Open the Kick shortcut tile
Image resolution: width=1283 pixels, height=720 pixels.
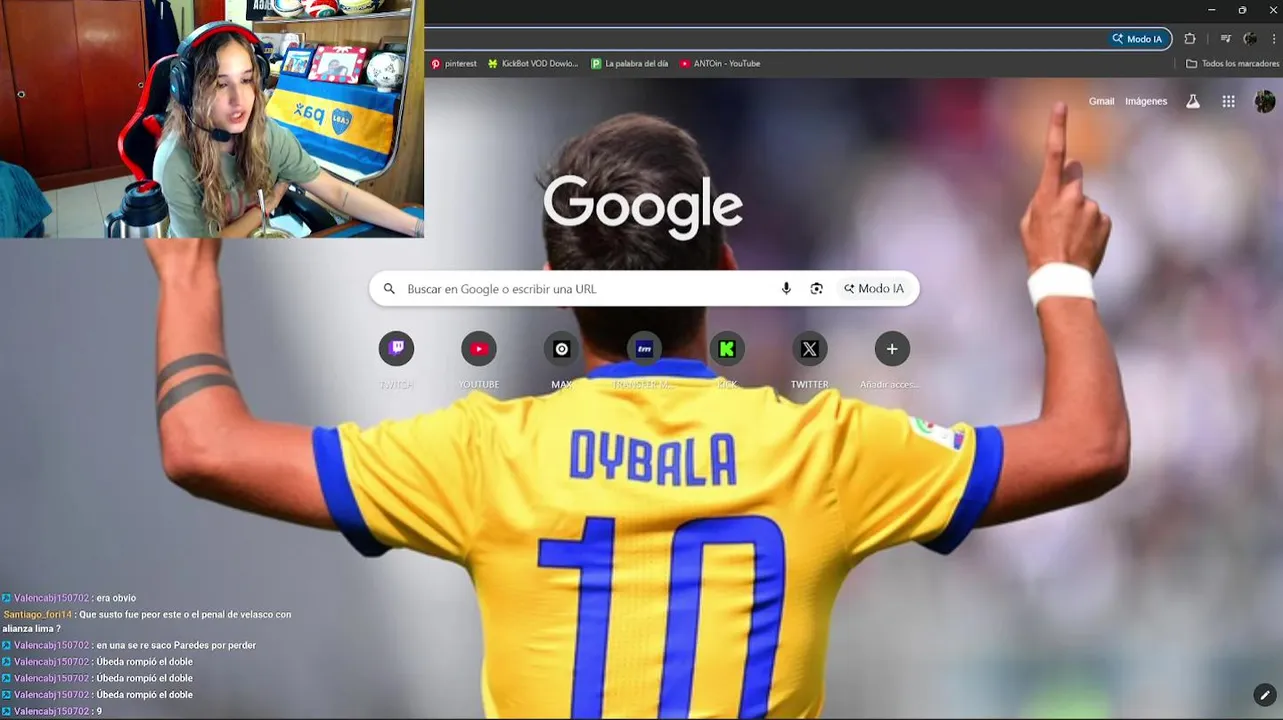tap(727, 349)
